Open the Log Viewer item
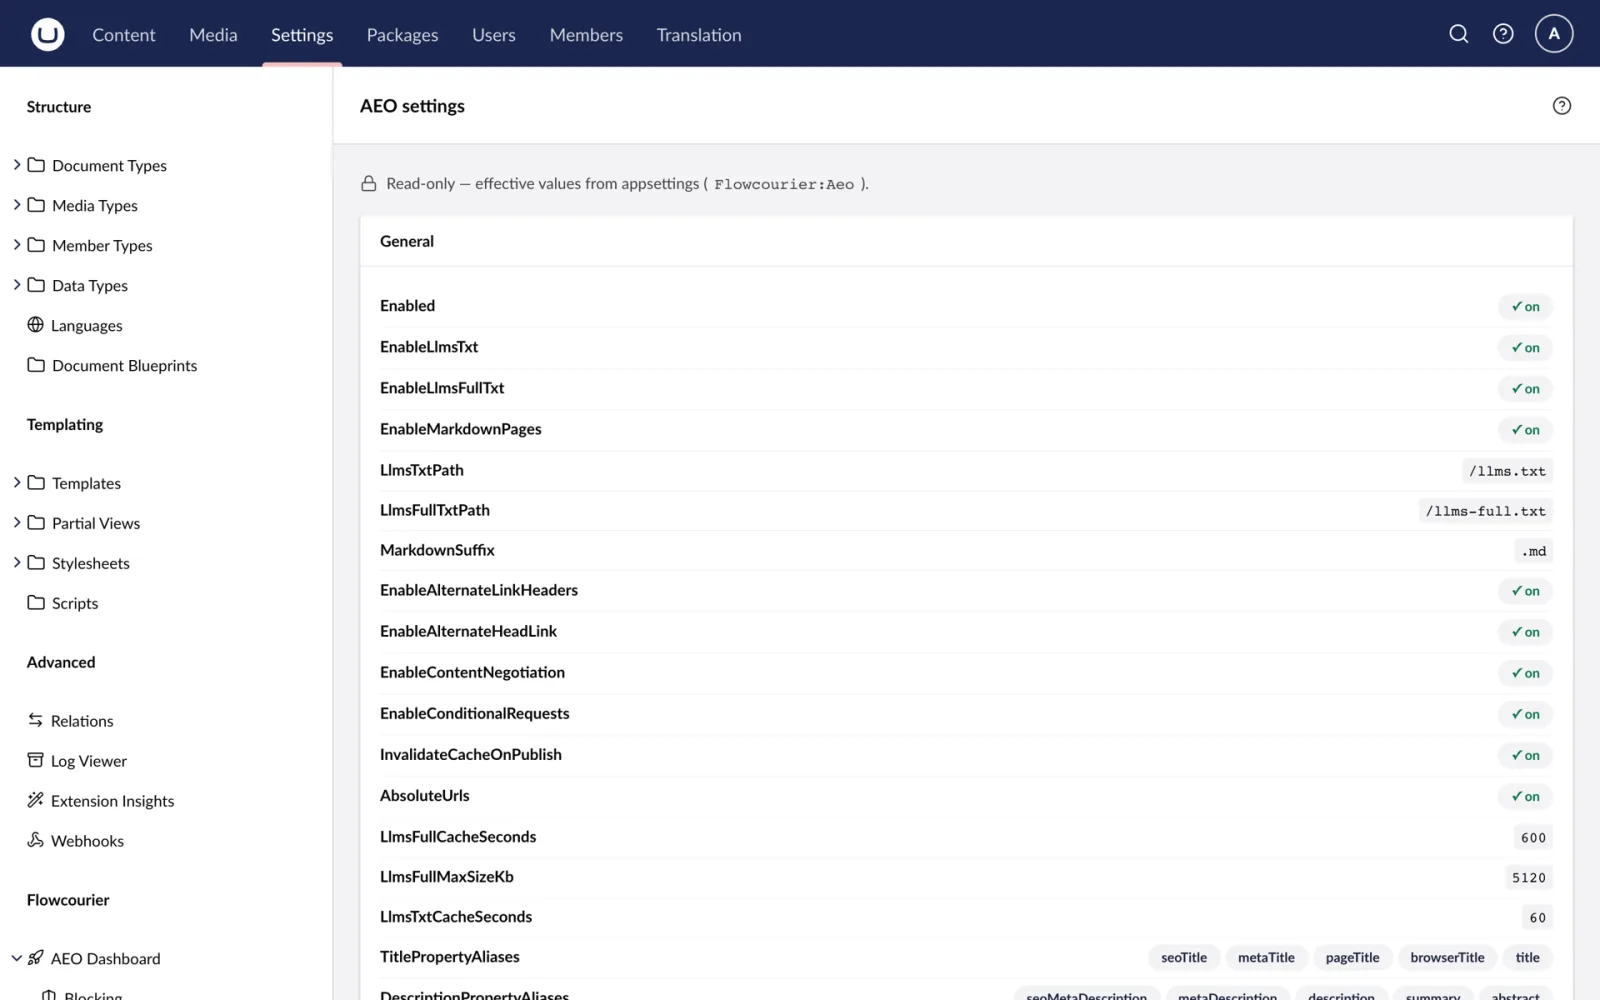The height and width of the screenshot is (1000, 1600). click(x=89, y=761)
